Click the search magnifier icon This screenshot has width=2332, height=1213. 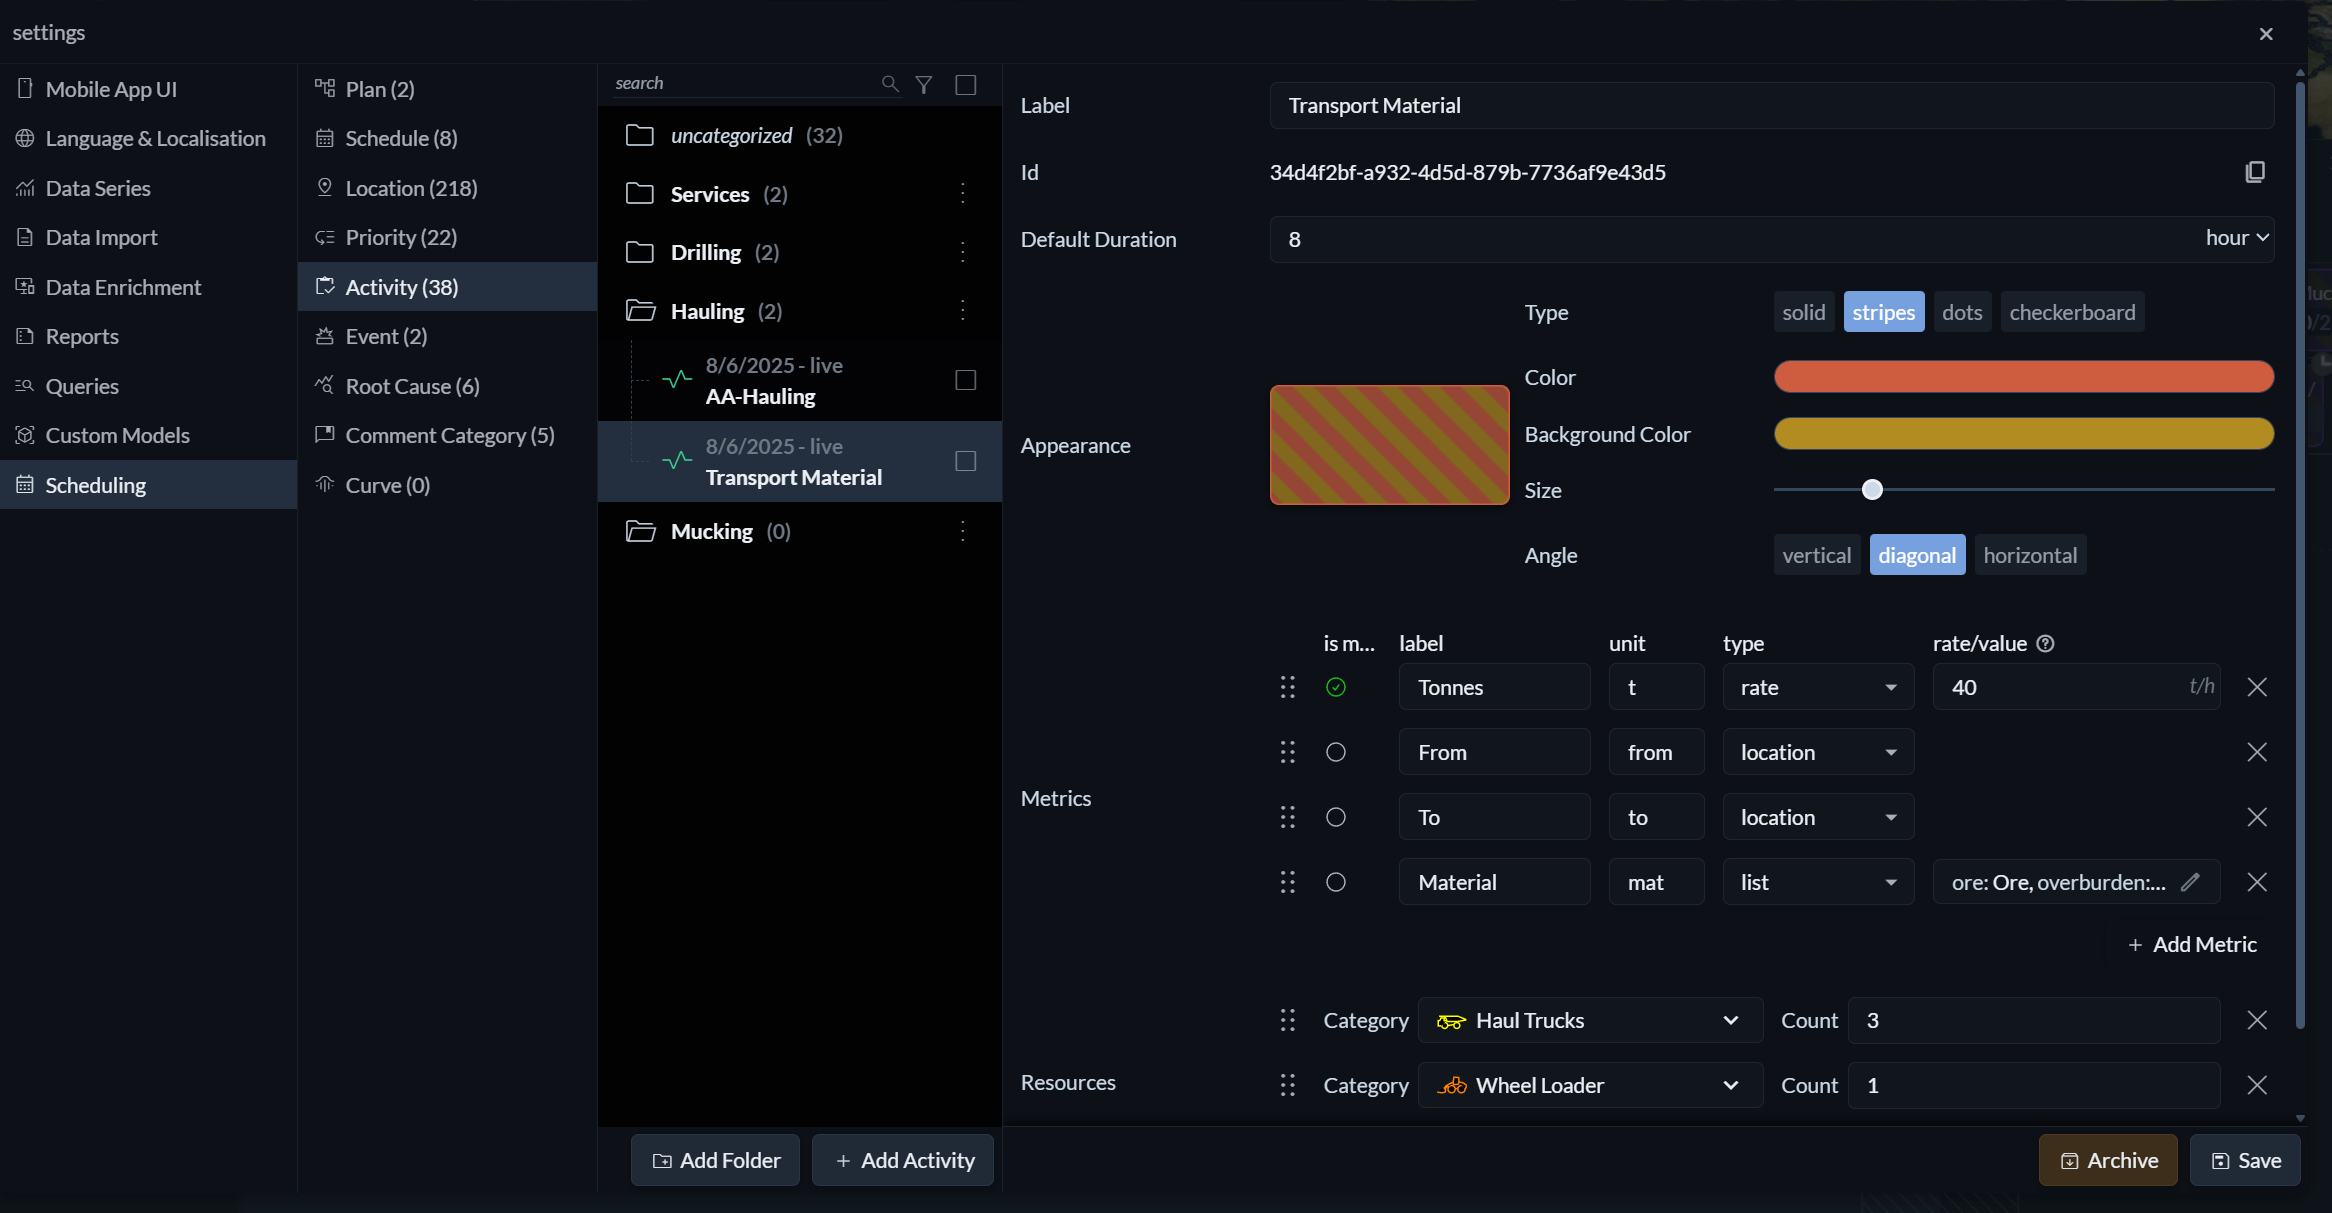pyautogui.click(x=890, y=84)
